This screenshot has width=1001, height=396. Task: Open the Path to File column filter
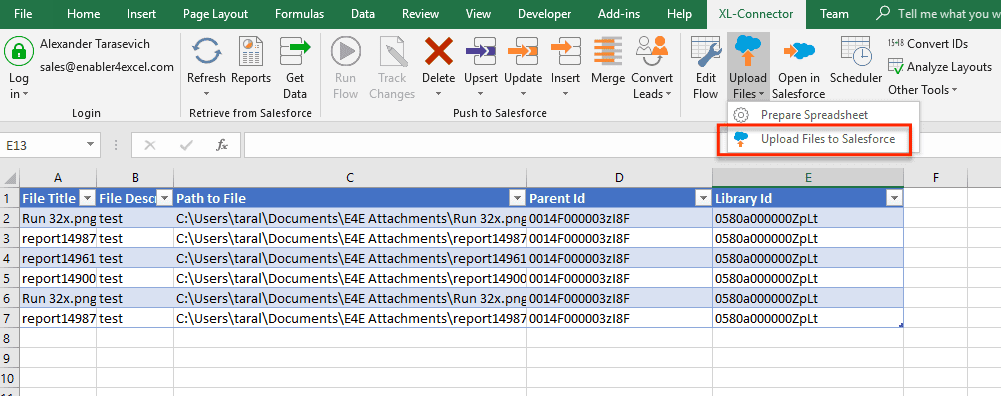coord(516,199)
